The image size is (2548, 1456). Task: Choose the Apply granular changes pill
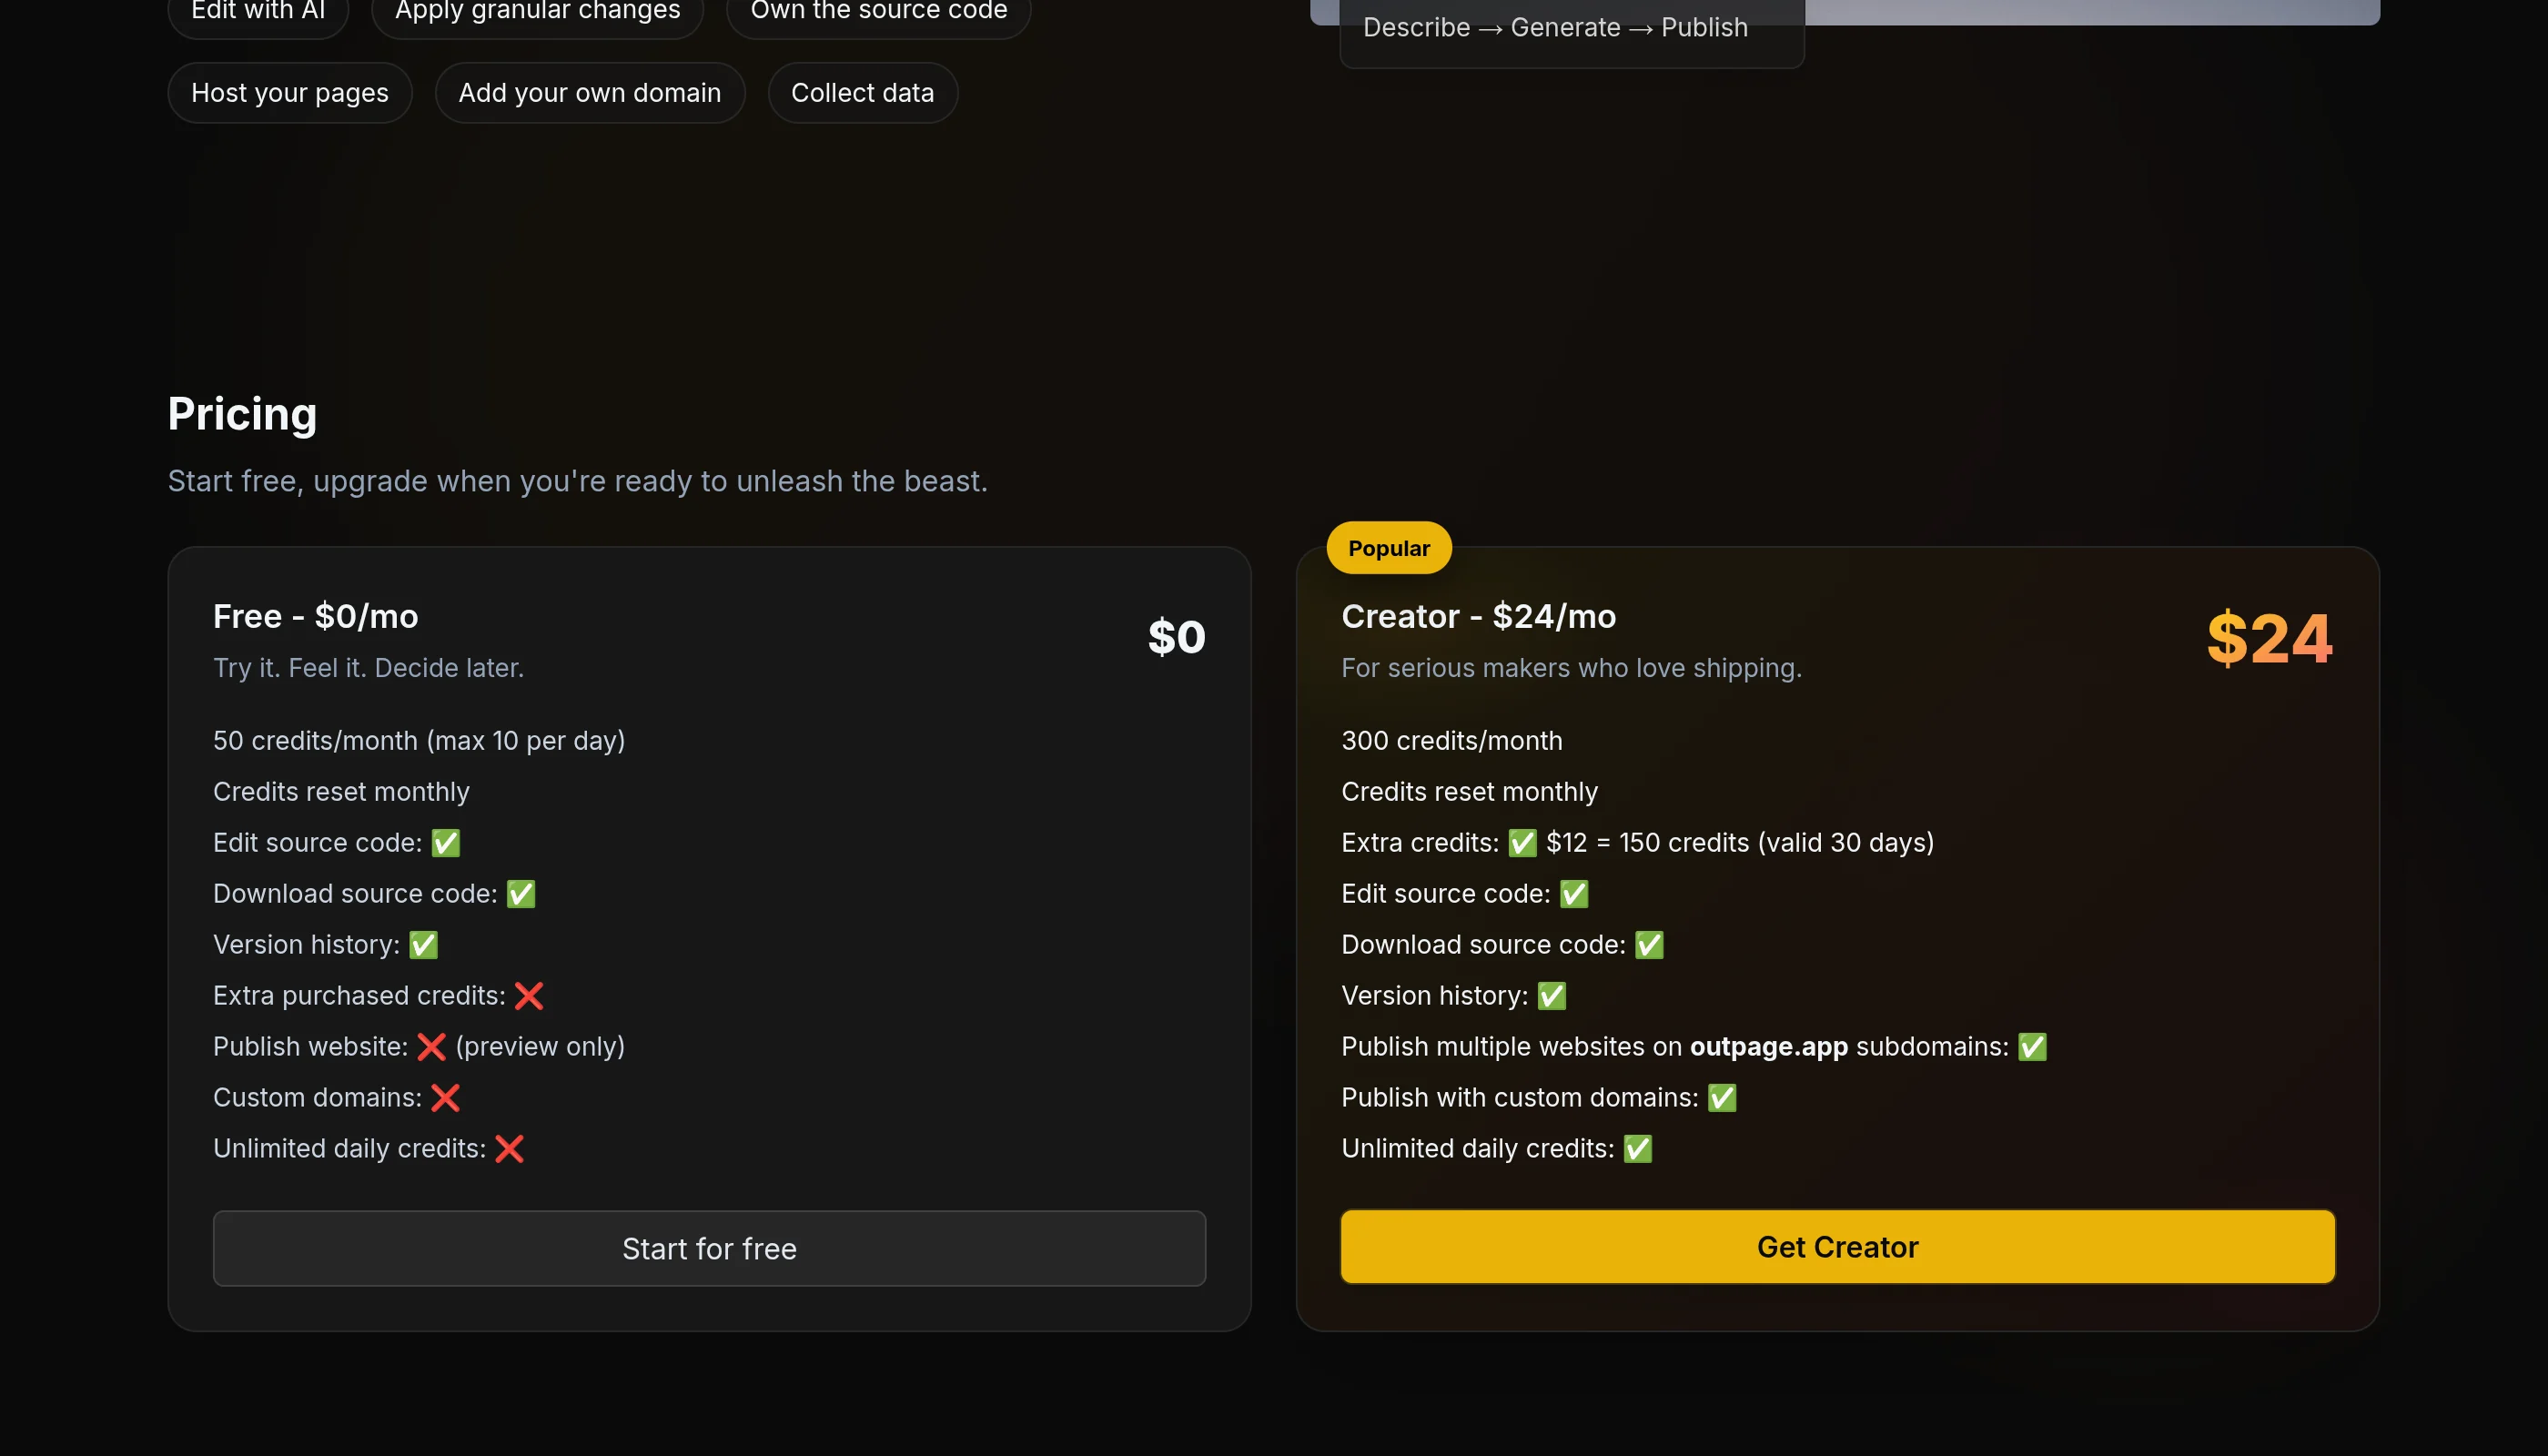point(537,12)
